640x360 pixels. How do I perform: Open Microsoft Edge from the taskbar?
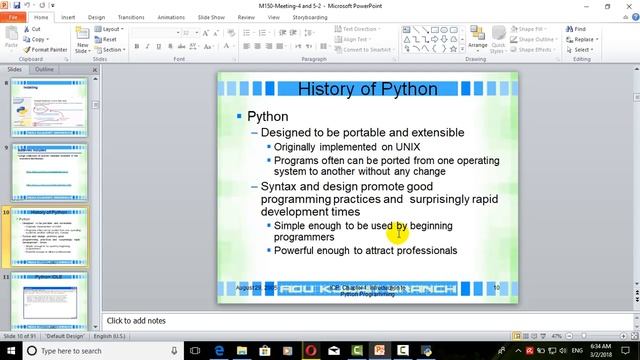coord(219,351)
